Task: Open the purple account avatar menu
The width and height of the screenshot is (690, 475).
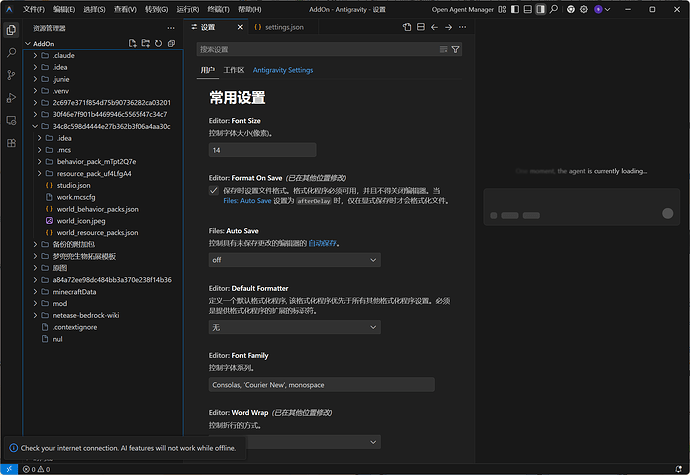Action: (x=602, y=9)
